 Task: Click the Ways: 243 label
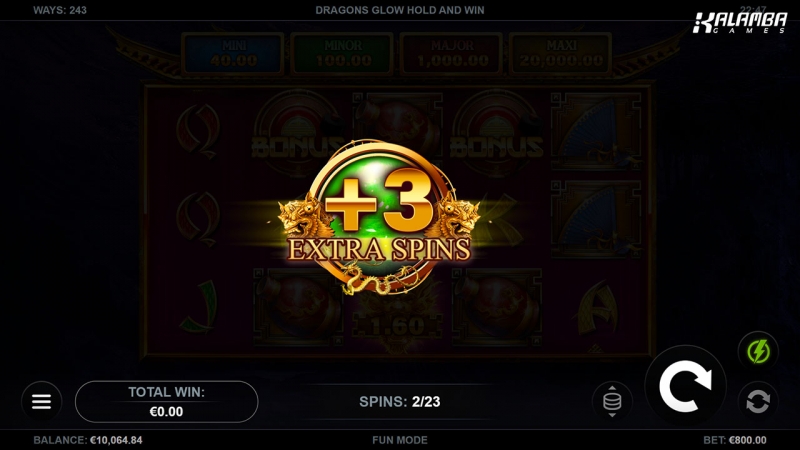point(60,10)
